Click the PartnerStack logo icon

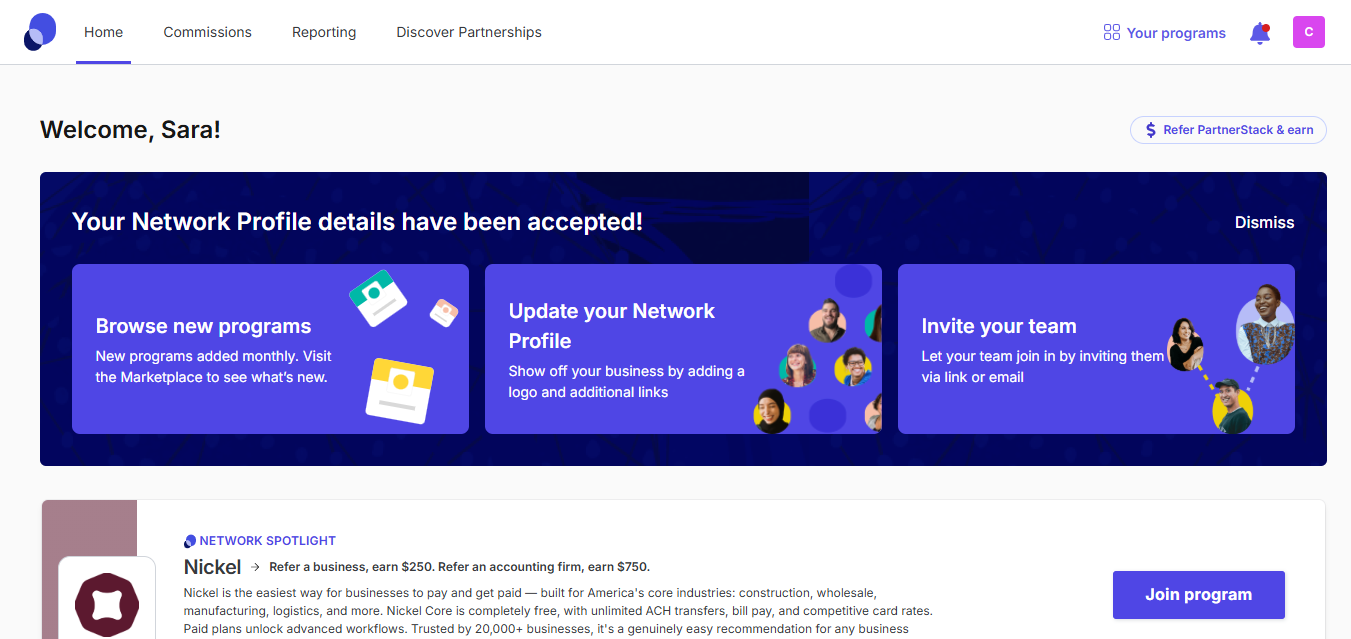click(40, 32)
